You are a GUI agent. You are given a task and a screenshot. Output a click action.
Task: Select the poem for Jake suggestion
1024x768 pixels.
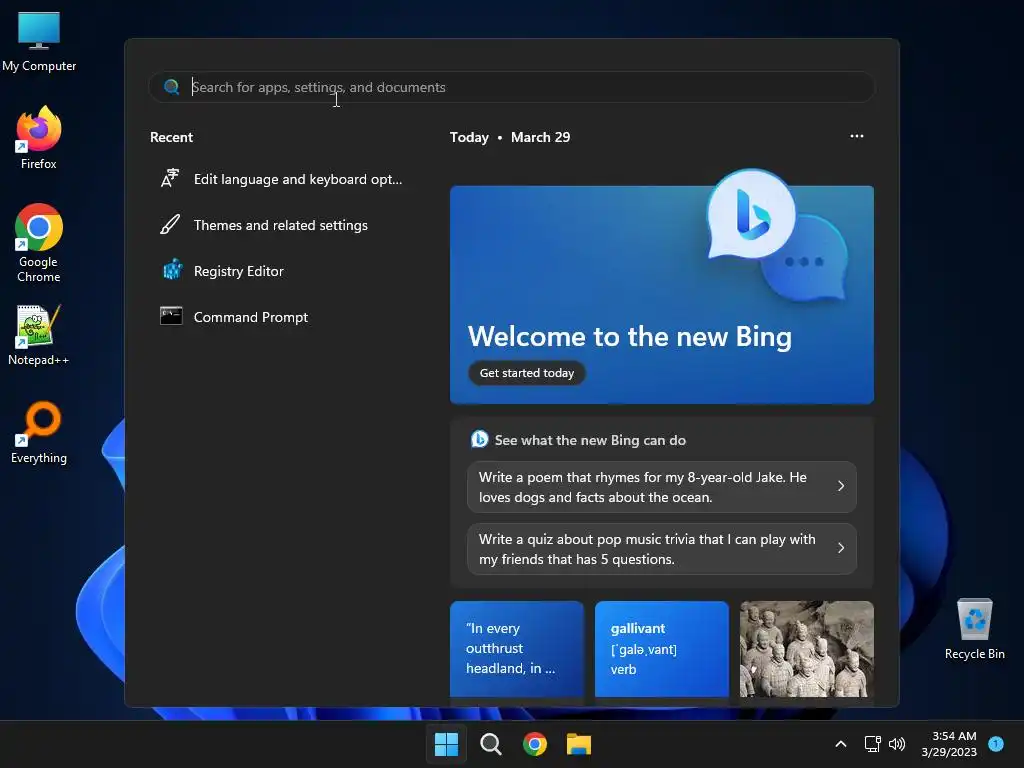tap(662, 487)
